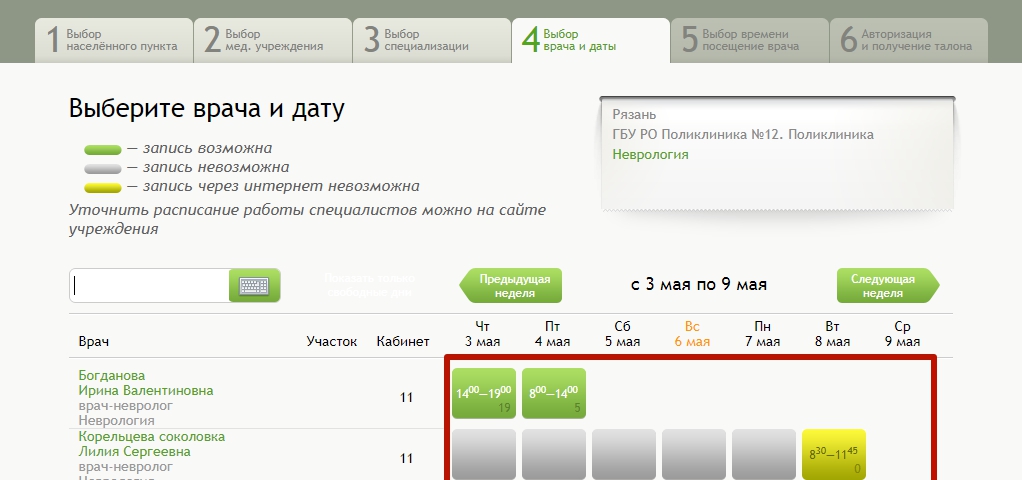
Task: Click ГБУ РО Поликлиника №12 text
Action: click(743, 134)
